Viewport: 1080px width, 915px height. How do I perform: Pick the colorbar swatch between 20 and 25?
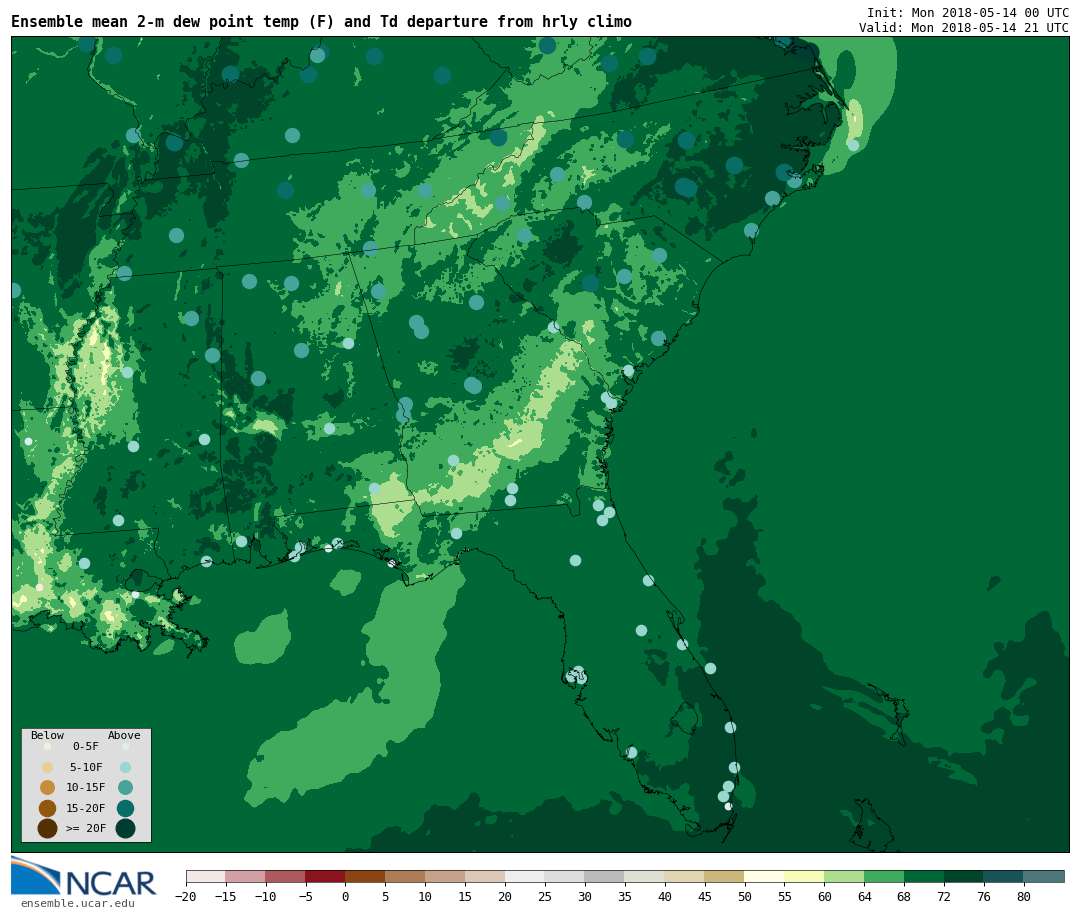pyautogui.click(x=526, y=876)
